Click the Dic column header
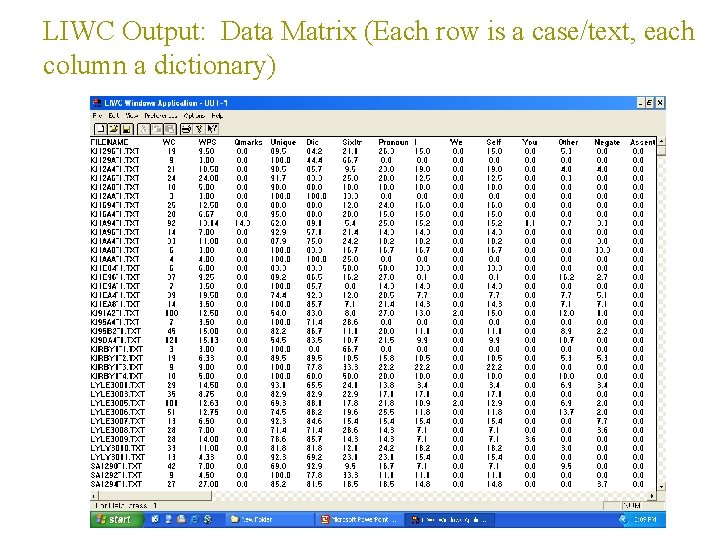The height and width of the screenshot is (540, 720). tap(312, 142)
